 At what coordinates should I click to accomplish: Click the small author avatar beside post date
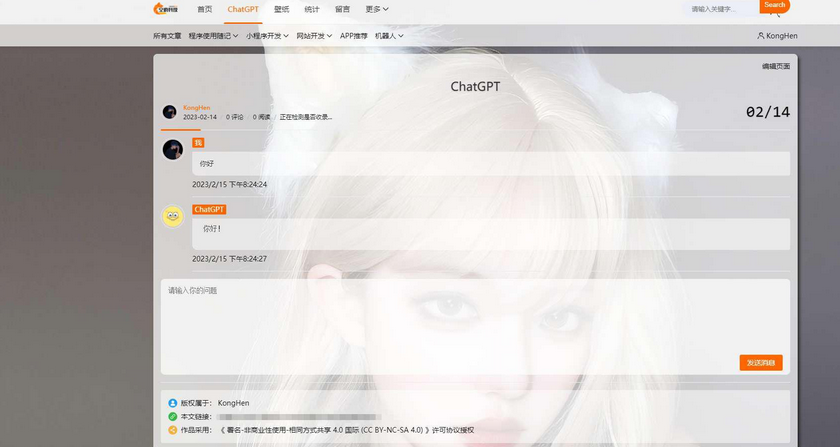point(170,111)
